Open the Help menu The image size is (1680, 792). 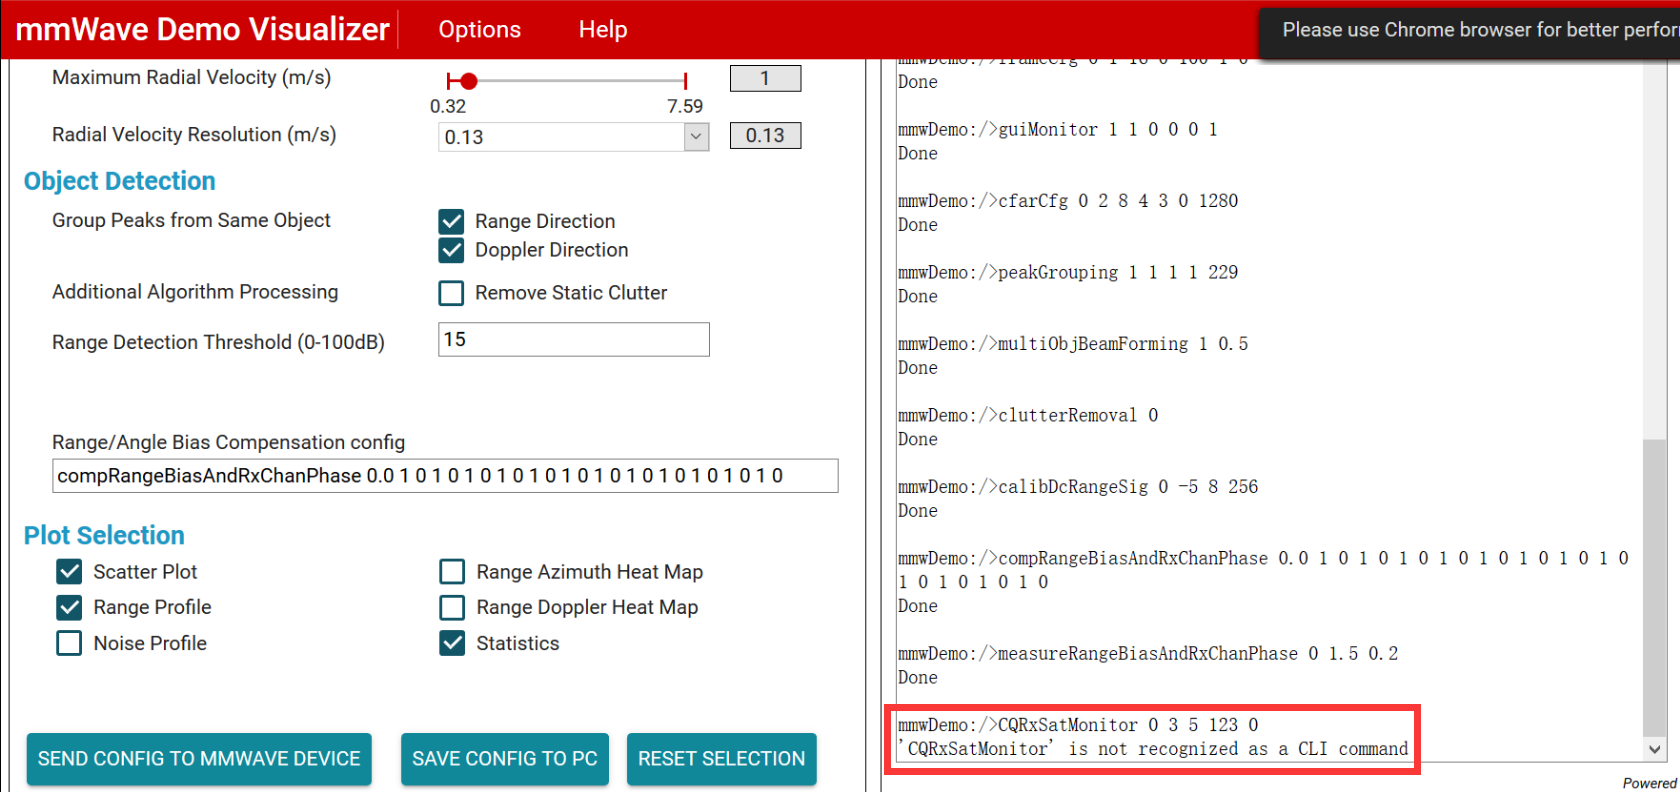tap(603, 30)
